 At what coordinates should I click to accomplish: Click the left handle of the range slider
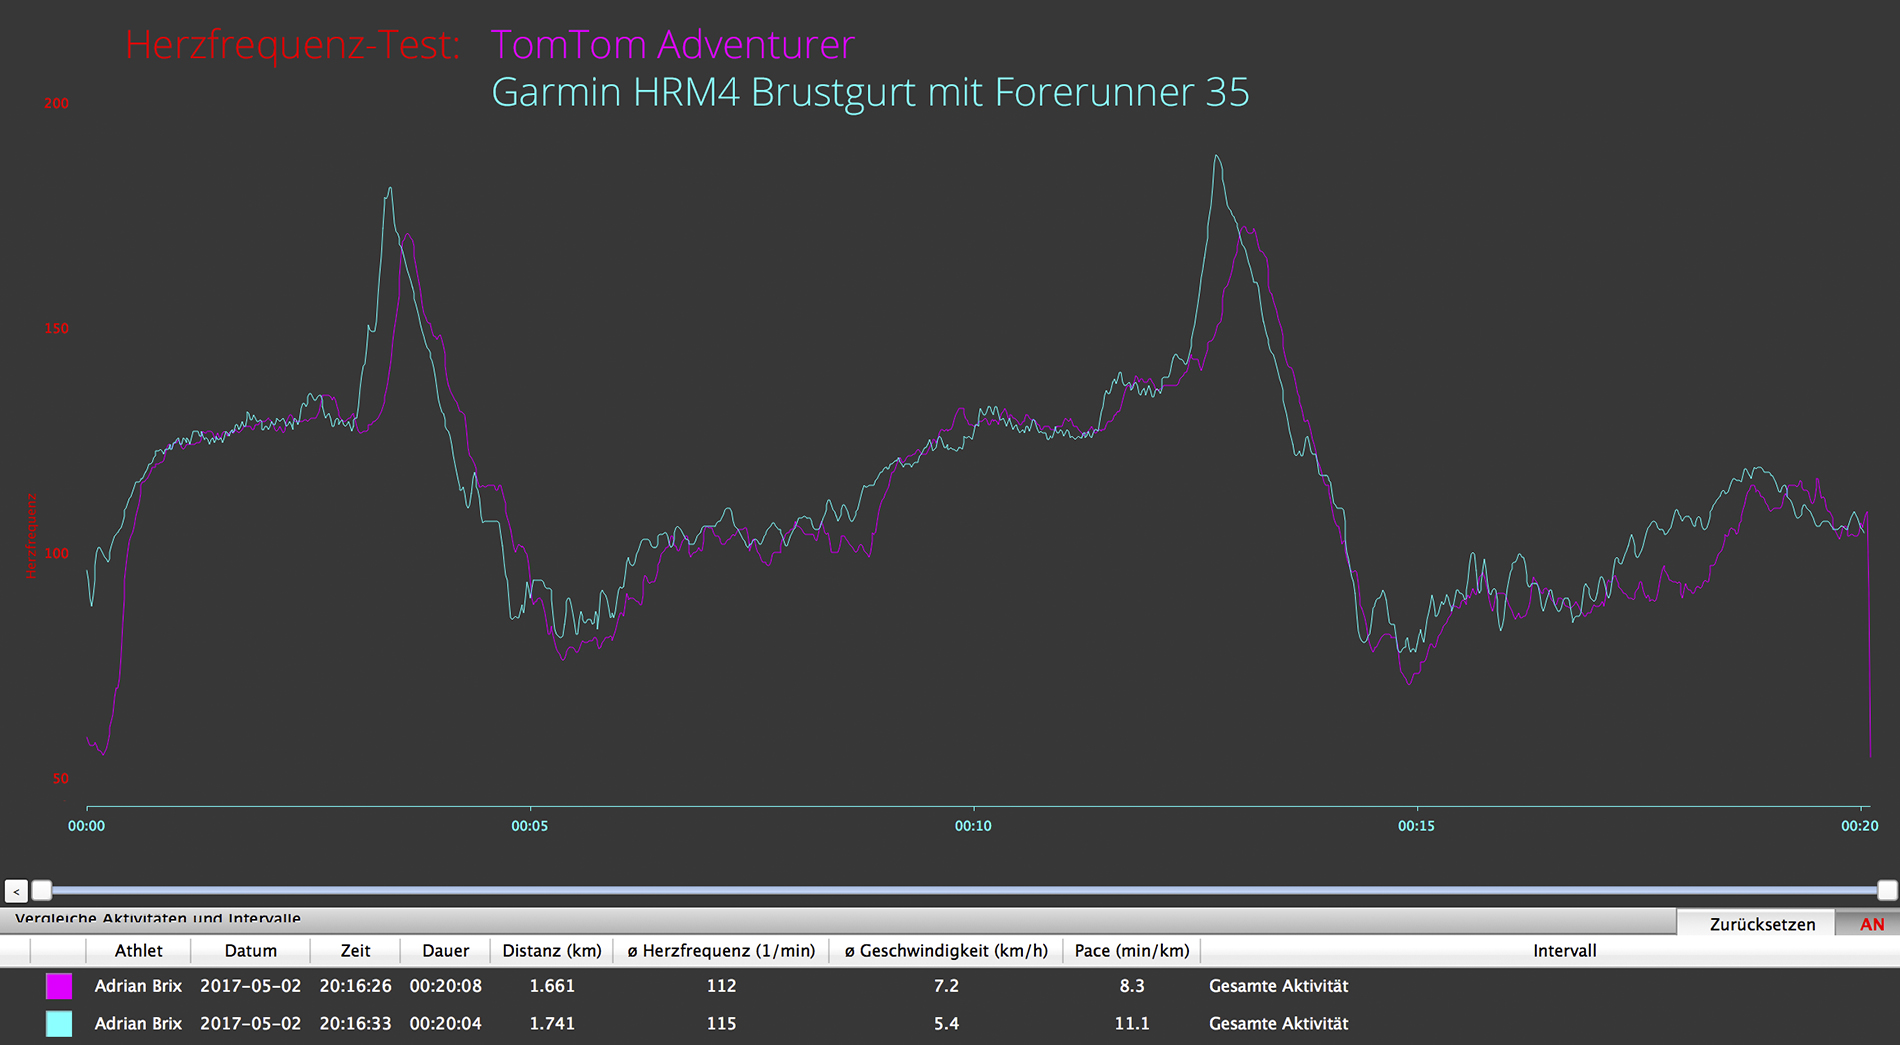(x=41, y=890)
